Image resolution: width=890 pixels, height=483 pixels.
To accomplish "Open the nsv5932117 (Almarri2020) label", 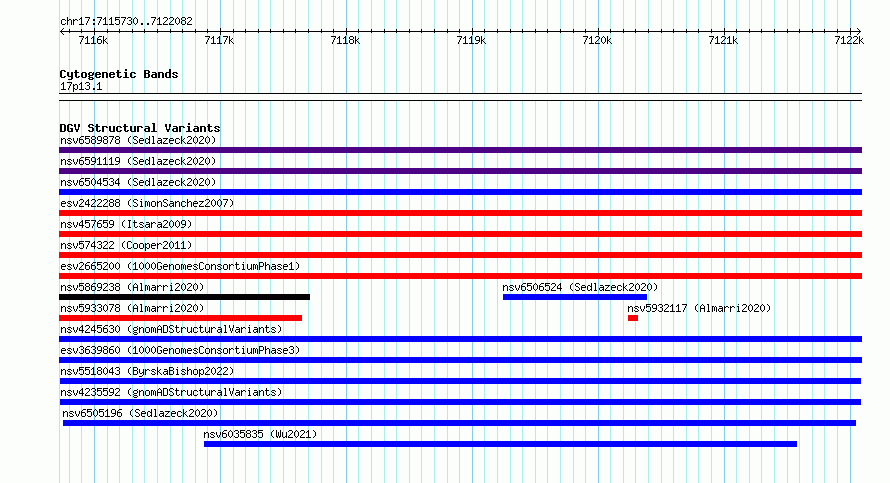I will [x=699, y=308].
